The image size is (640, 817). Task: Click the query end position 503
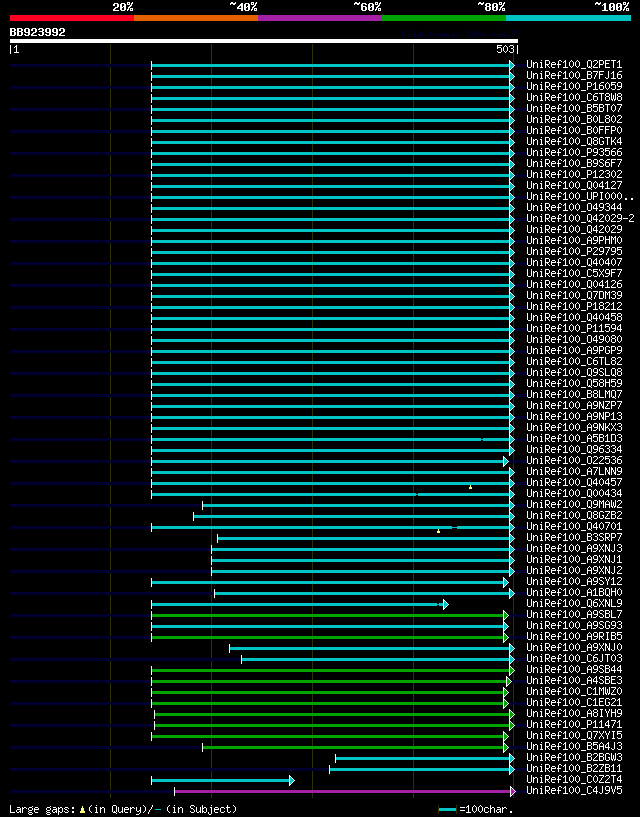505,49
